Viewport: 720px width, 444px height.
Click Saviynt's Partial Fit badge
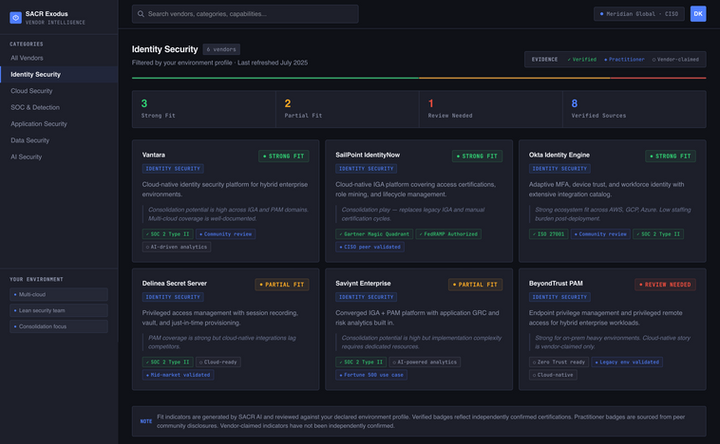click(475, 285)
